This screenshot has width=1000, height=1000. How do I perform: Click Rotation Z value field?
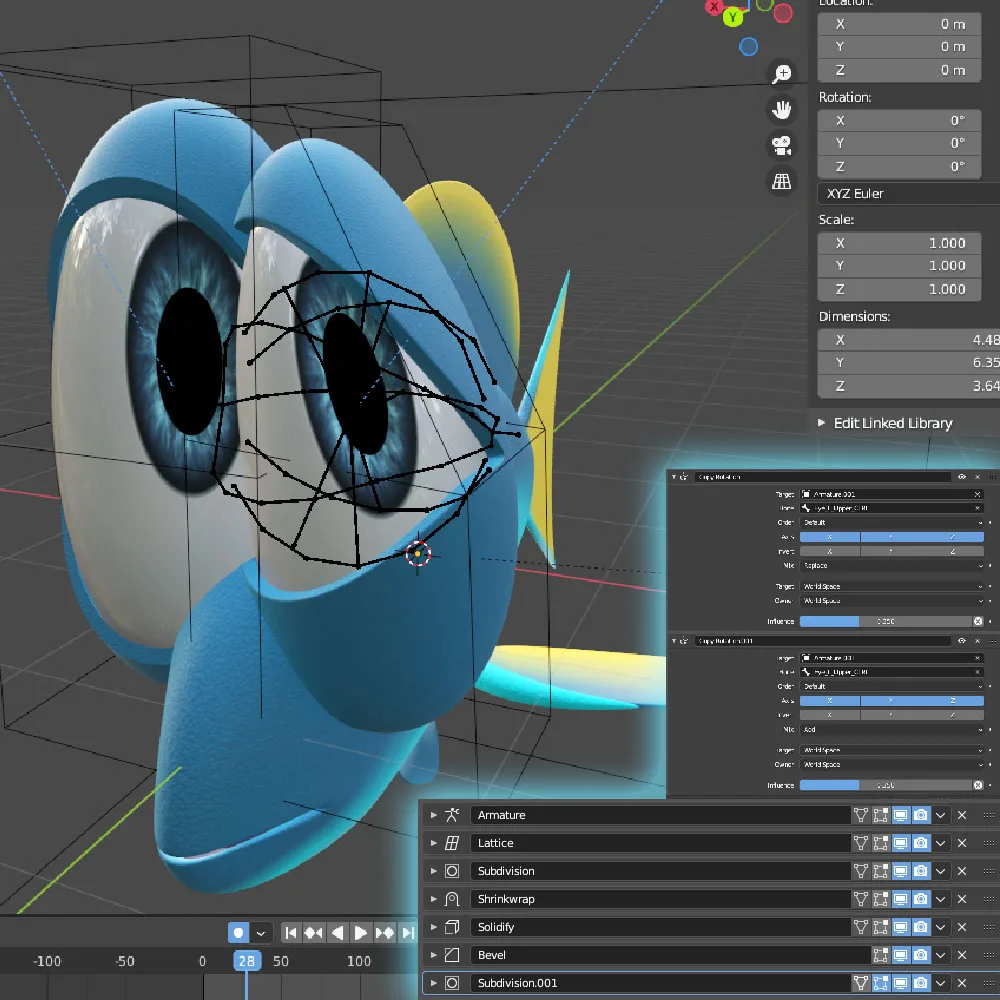tap(899, 166)
